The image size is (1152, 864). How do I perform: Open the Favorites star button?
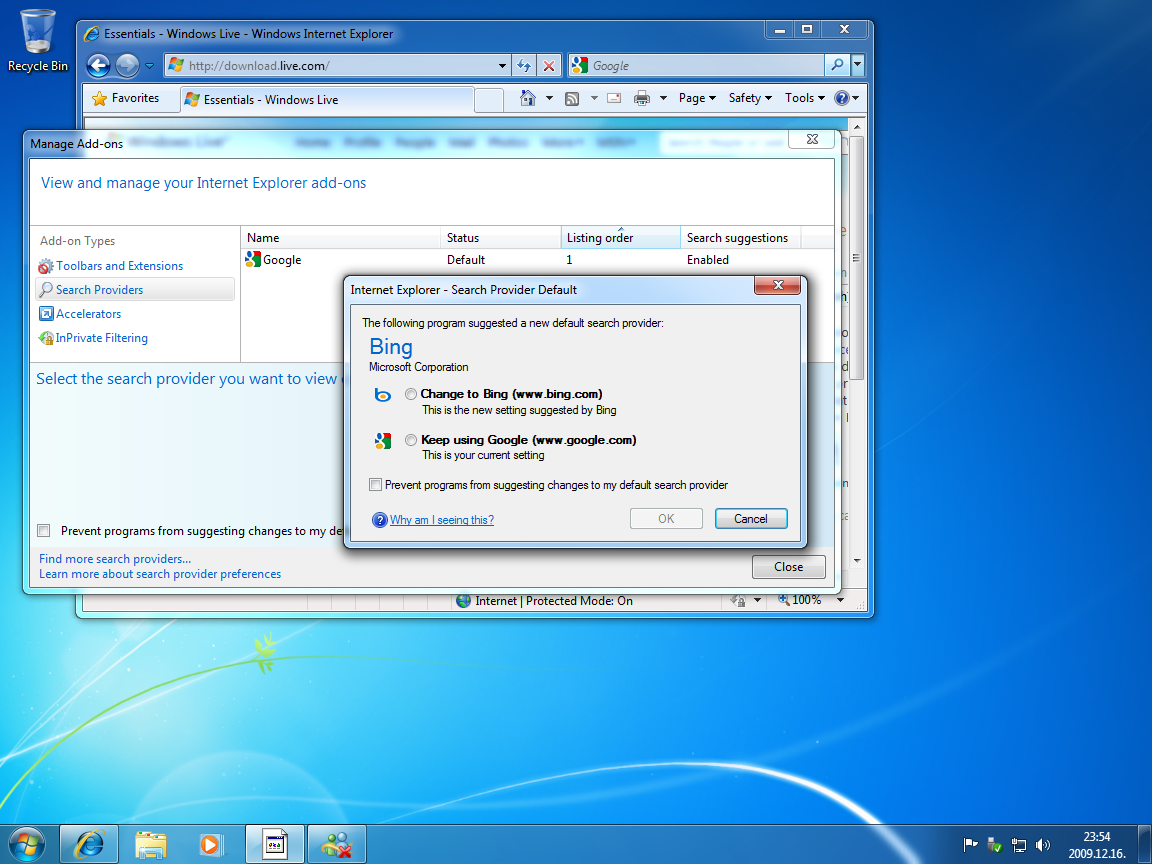coord(126,98)
